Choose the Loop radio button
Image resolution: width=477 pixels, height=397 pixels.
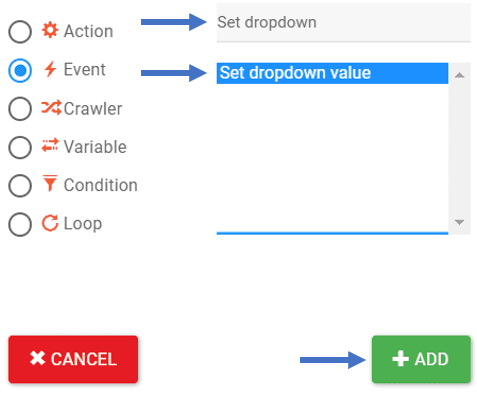tap(20, 224)
